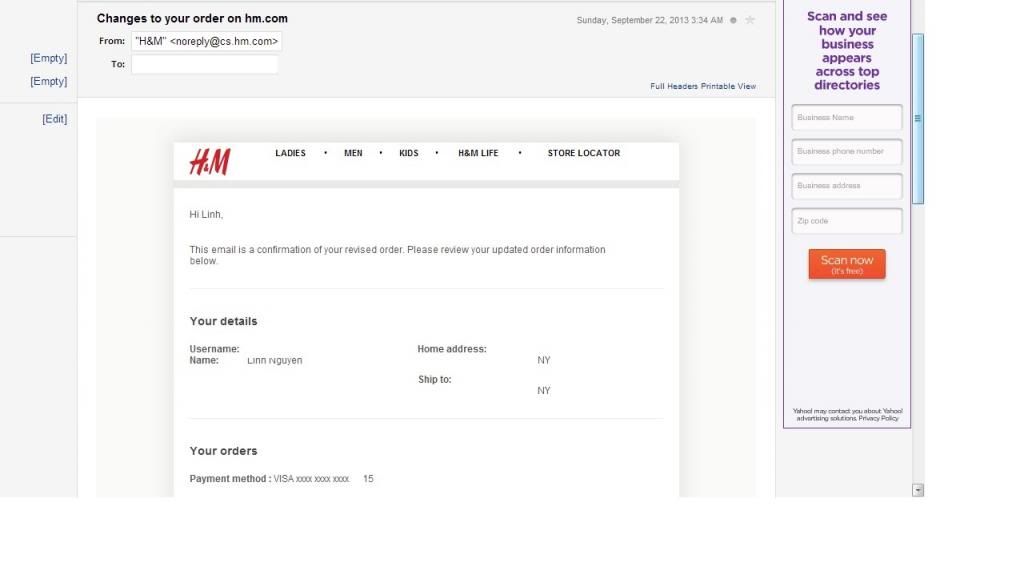Viewport: 1024px width, 582px height.
Task: Focus the Business Name field
Action: click(846, 118)
